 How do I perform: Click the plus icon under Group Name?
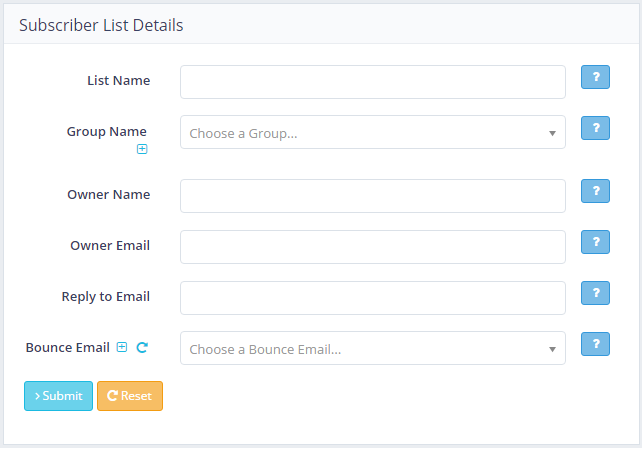coord(142,149)
